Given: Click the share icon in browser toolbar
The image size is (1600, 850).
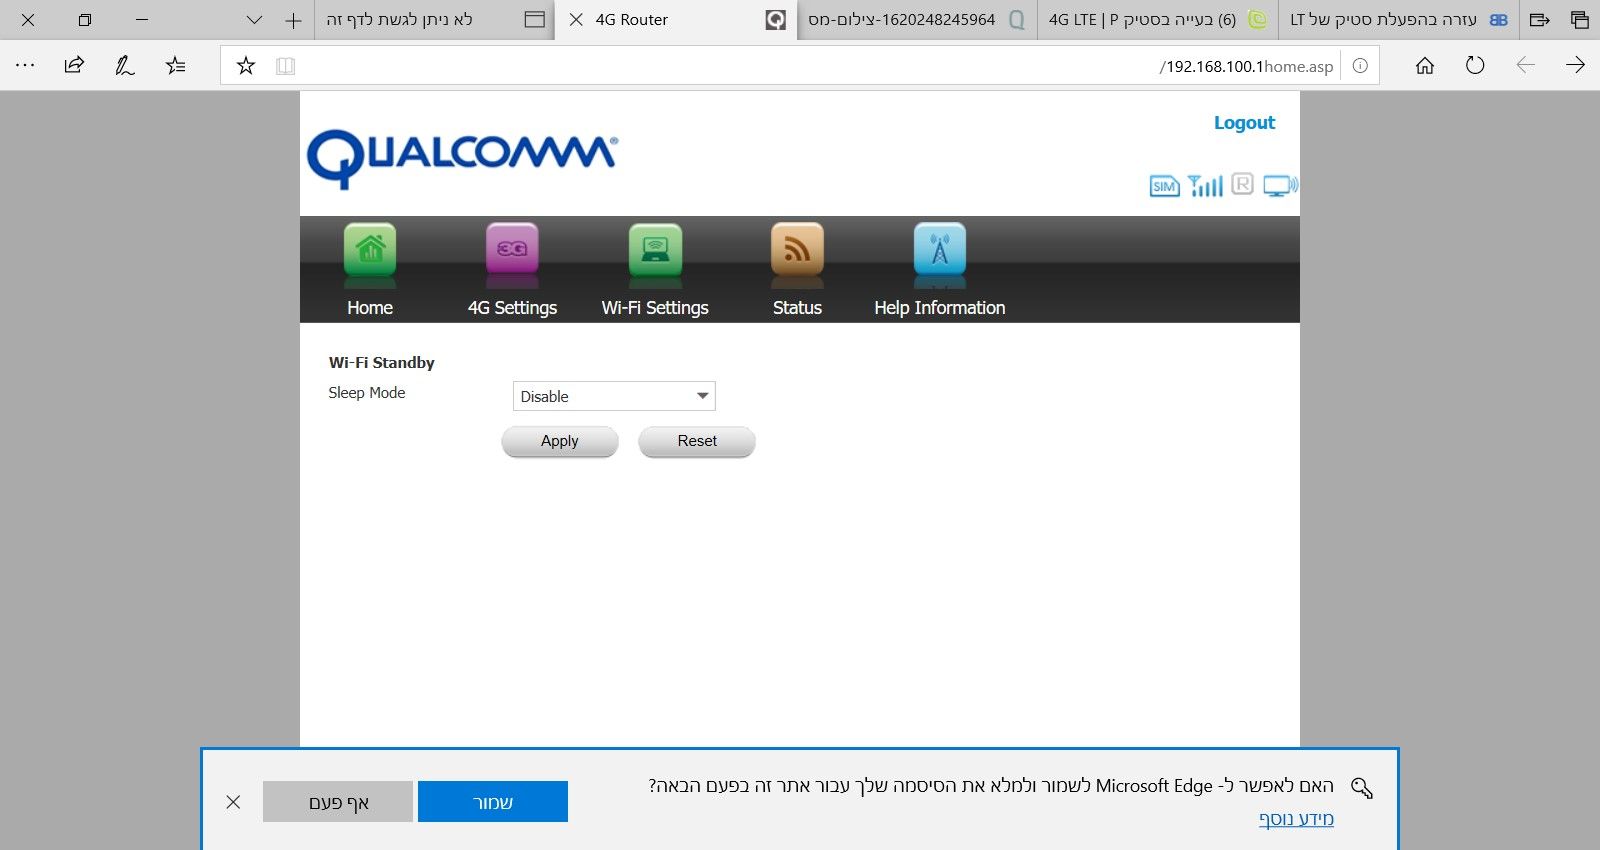Looking at the screenshot, I should 74,66.
